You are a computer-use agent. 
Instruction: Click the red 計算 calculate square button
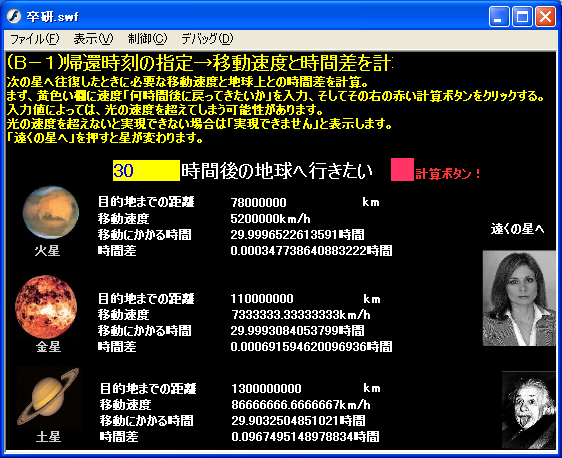tap(402, 170)
